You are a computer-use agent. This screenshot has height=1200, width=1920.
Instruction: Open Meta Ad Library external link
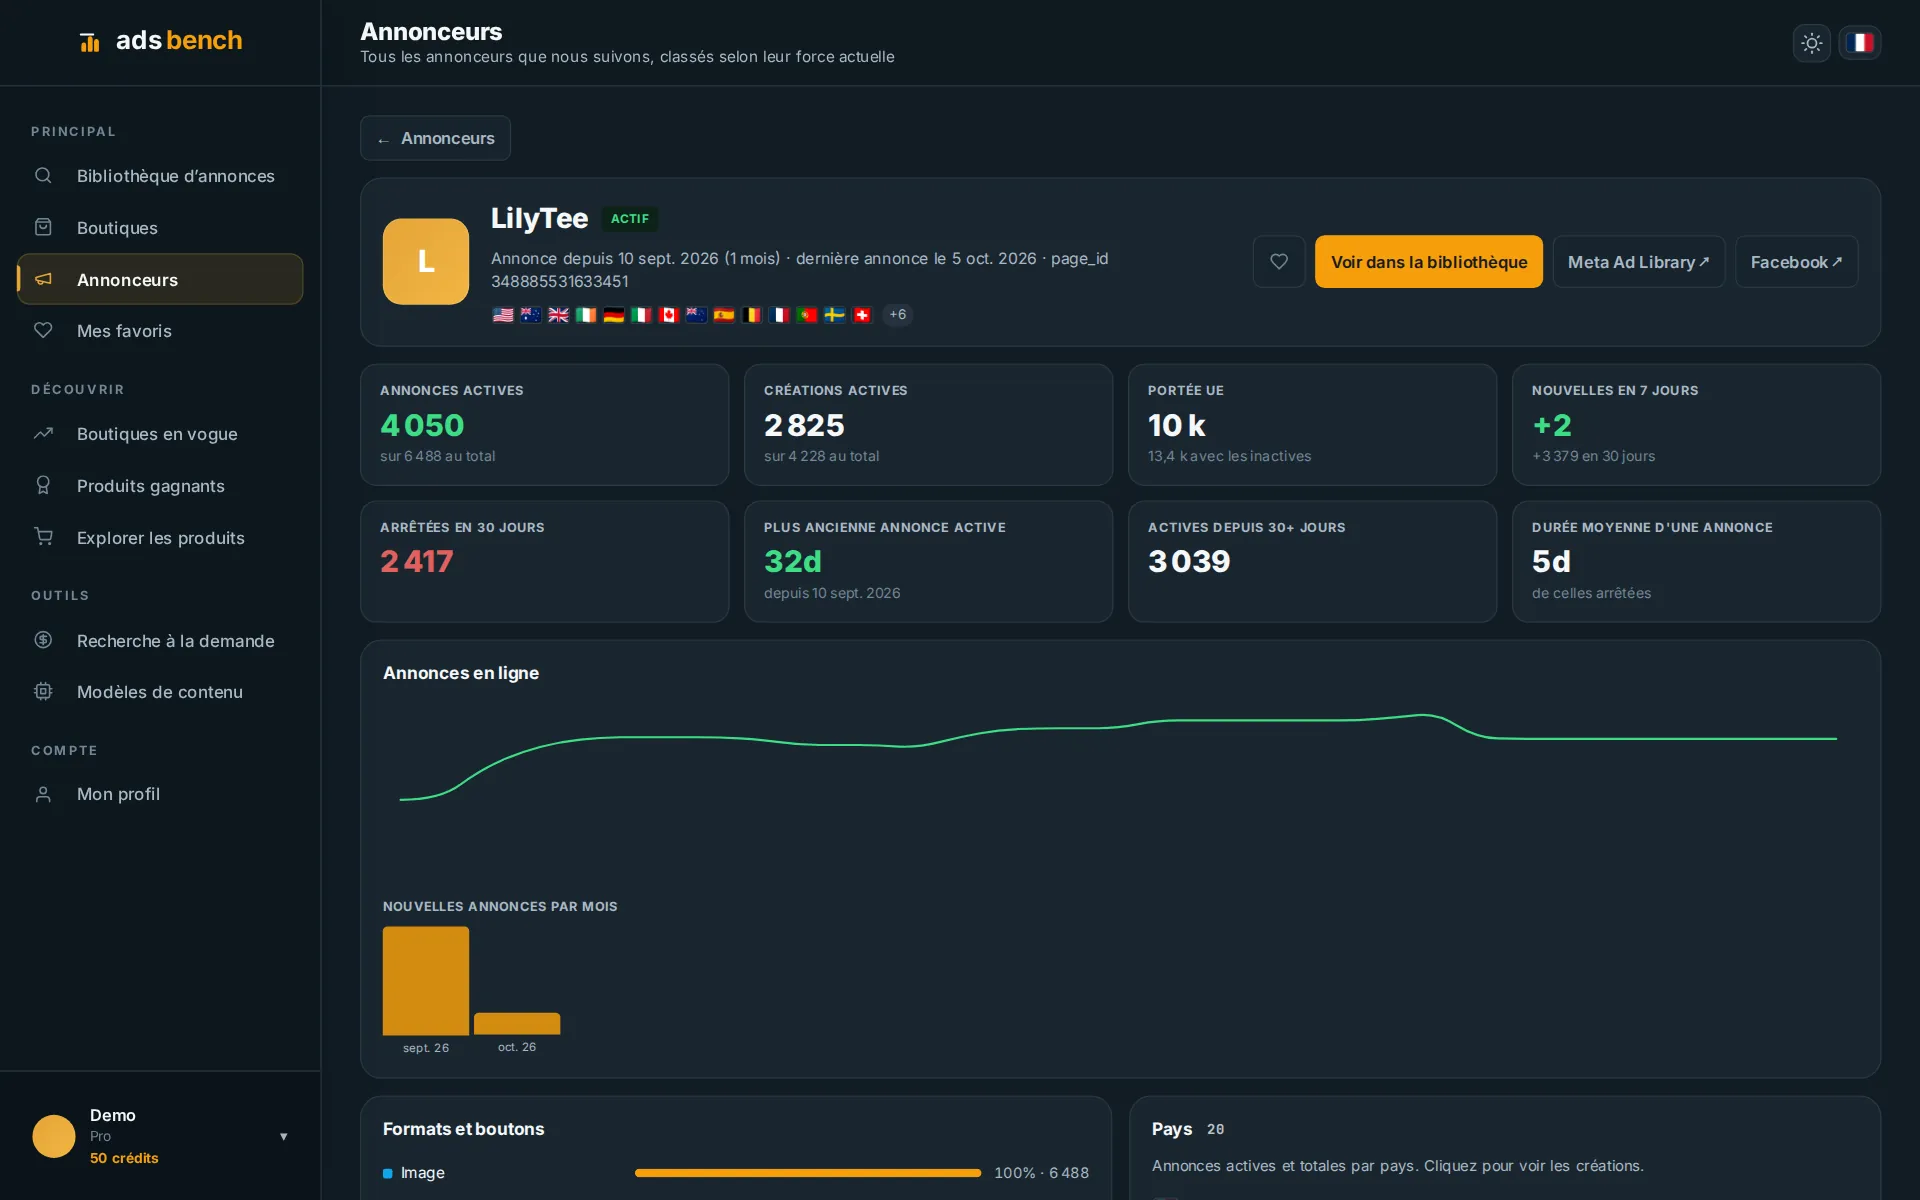click(x=1638, y=262)
